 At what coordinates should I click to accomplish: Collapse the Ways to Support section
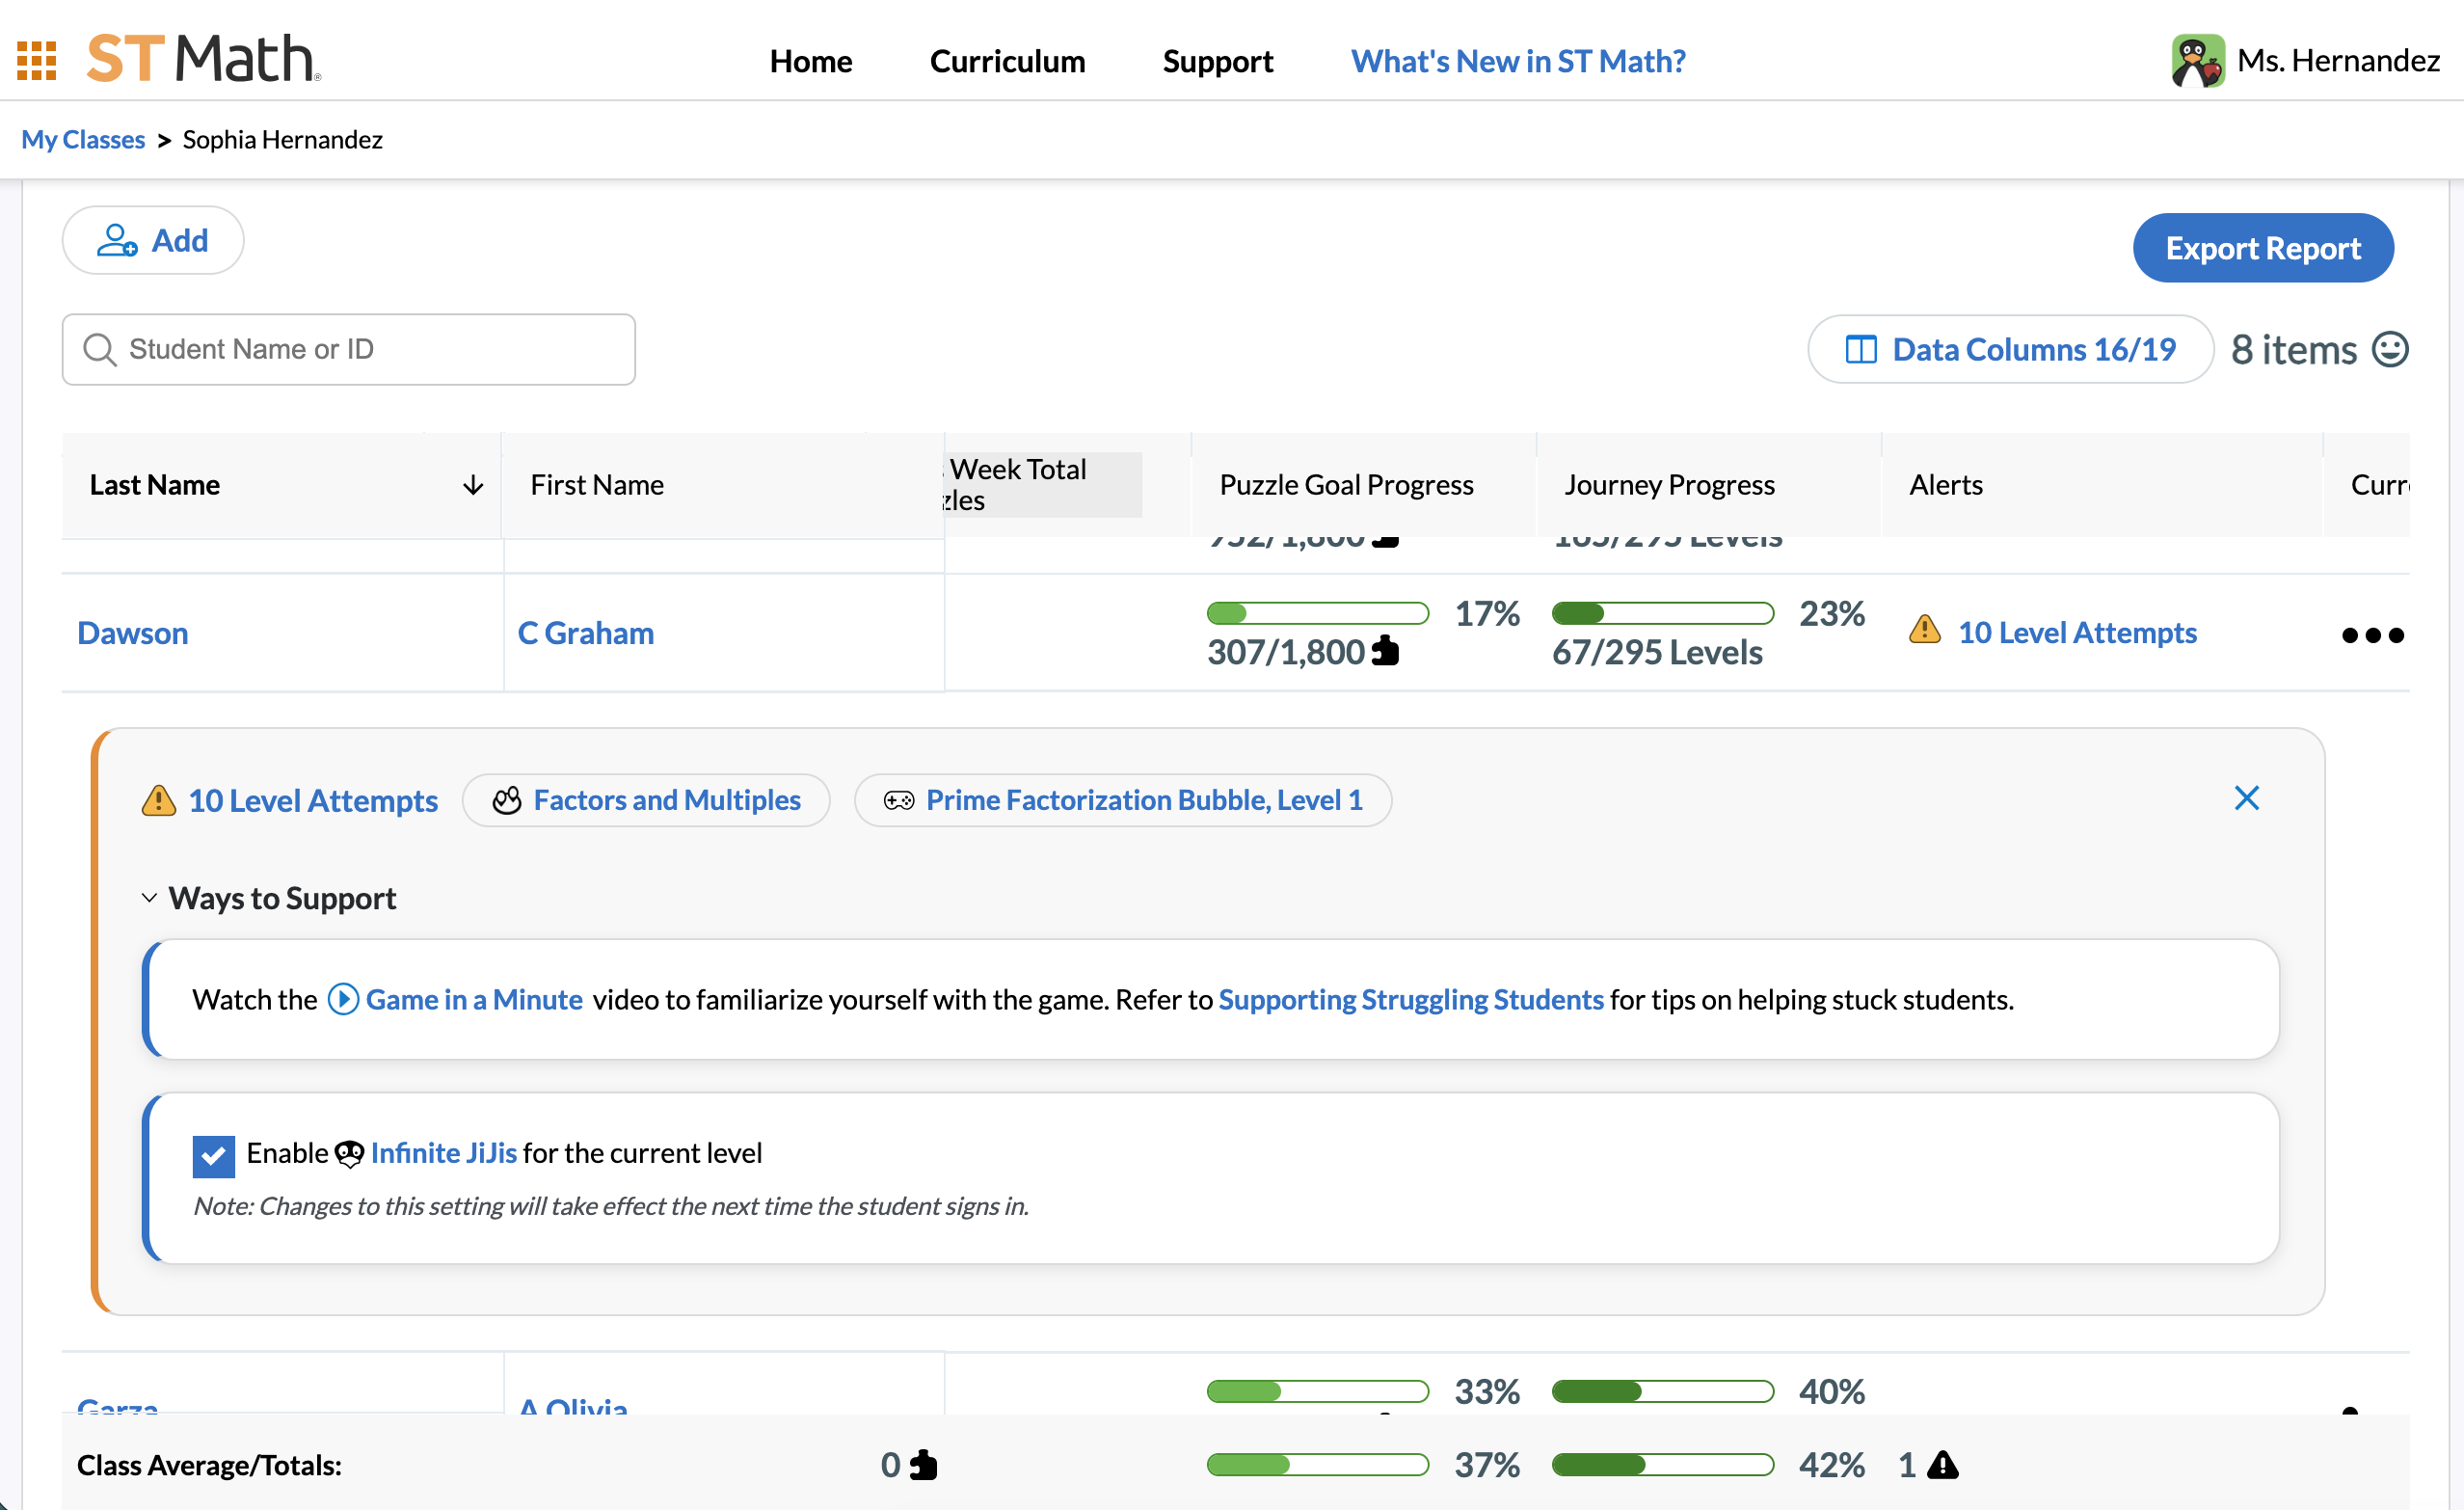[x=149, y=898]
